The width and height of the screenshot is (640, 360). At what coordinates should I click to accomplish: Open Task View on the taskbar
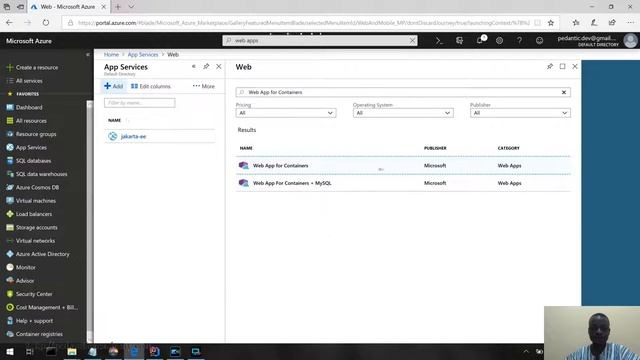(x=29, y=351)
